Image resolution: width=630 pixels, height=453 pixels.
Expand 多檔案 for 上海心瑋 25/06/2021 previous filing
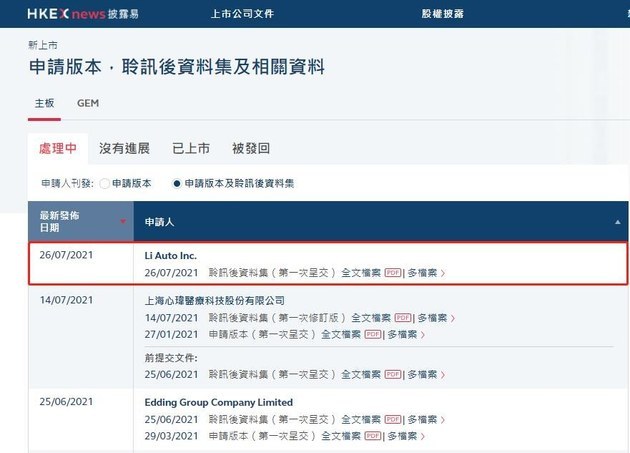point(426,375)
